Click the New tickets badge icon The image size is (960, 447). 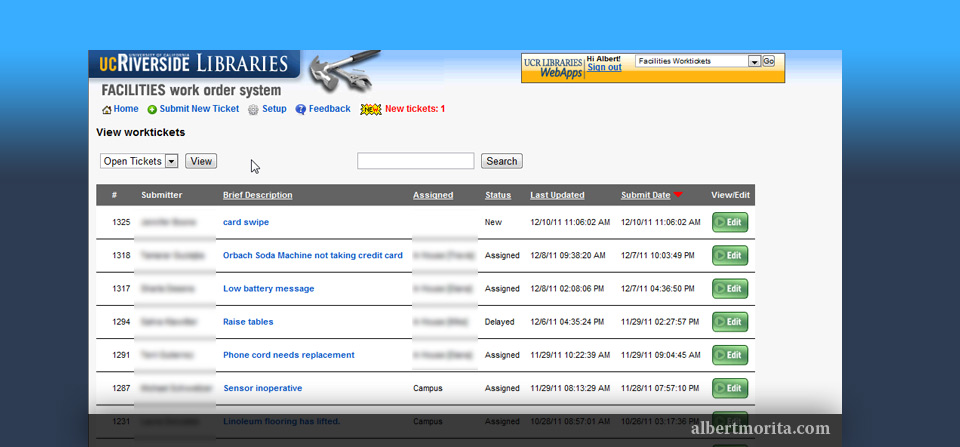(x=370, y=109)
